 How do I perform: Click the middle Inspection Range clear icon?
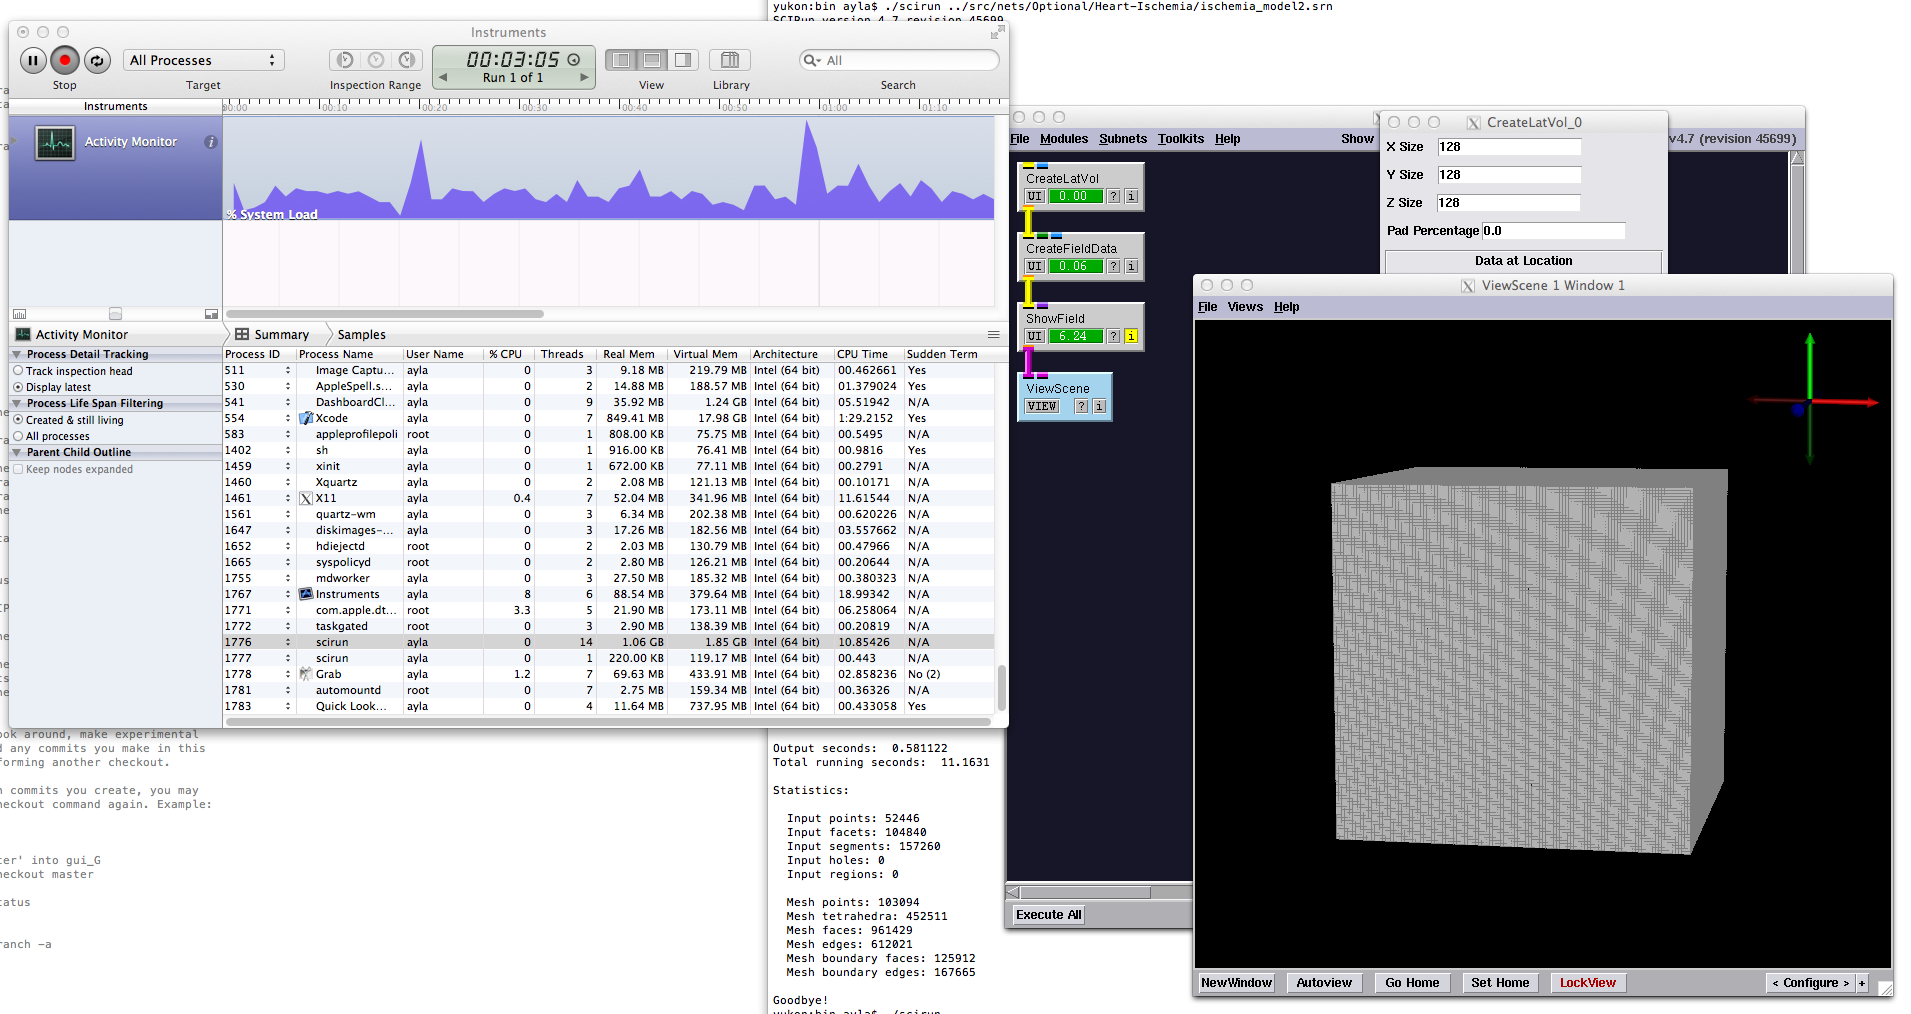tap(376, 60)
